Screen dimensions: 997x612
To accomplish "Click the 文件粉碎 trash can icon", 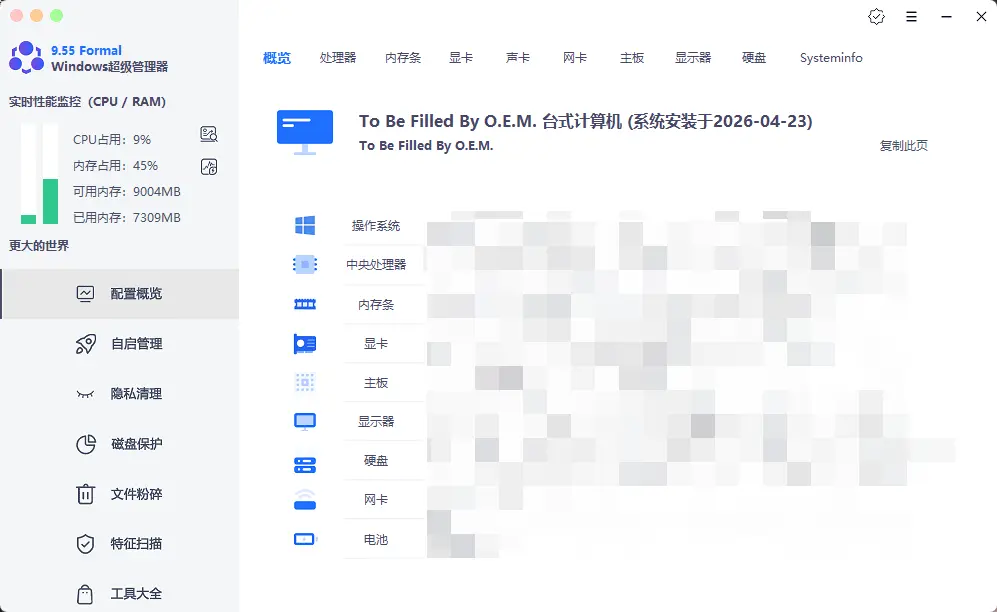I will 85,494.
